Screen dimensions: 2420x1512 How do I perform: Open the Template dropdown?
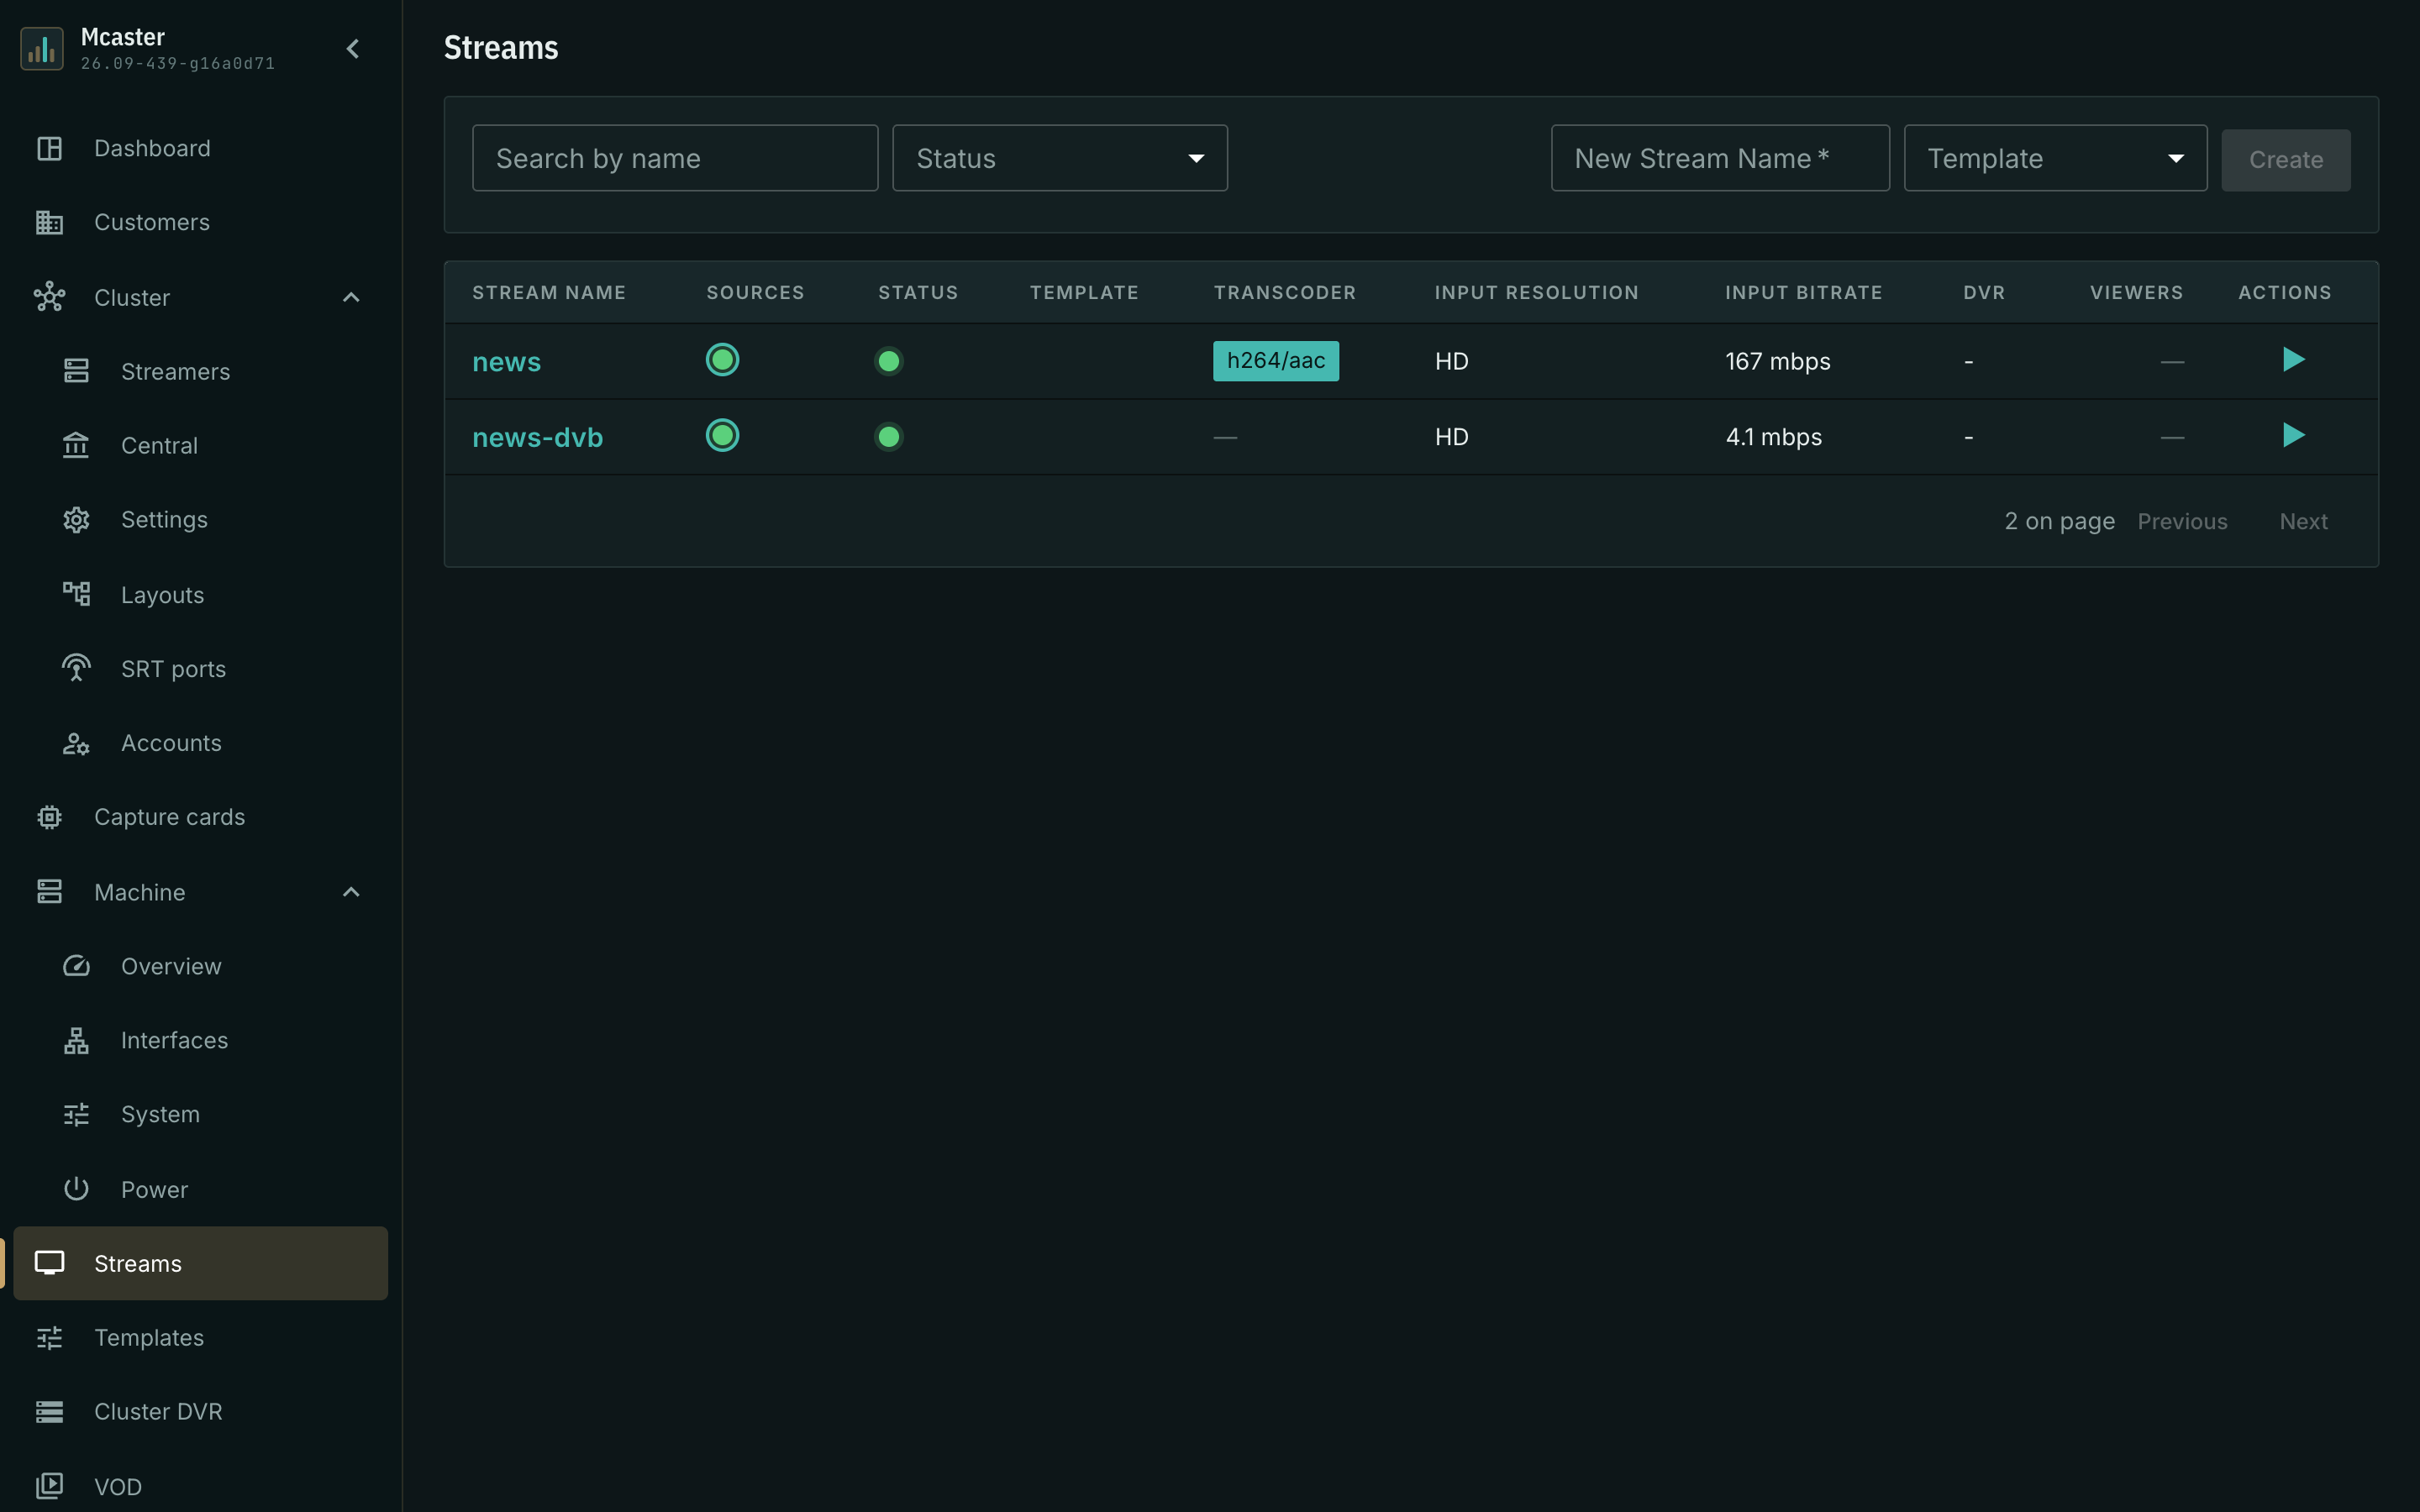2055,158
